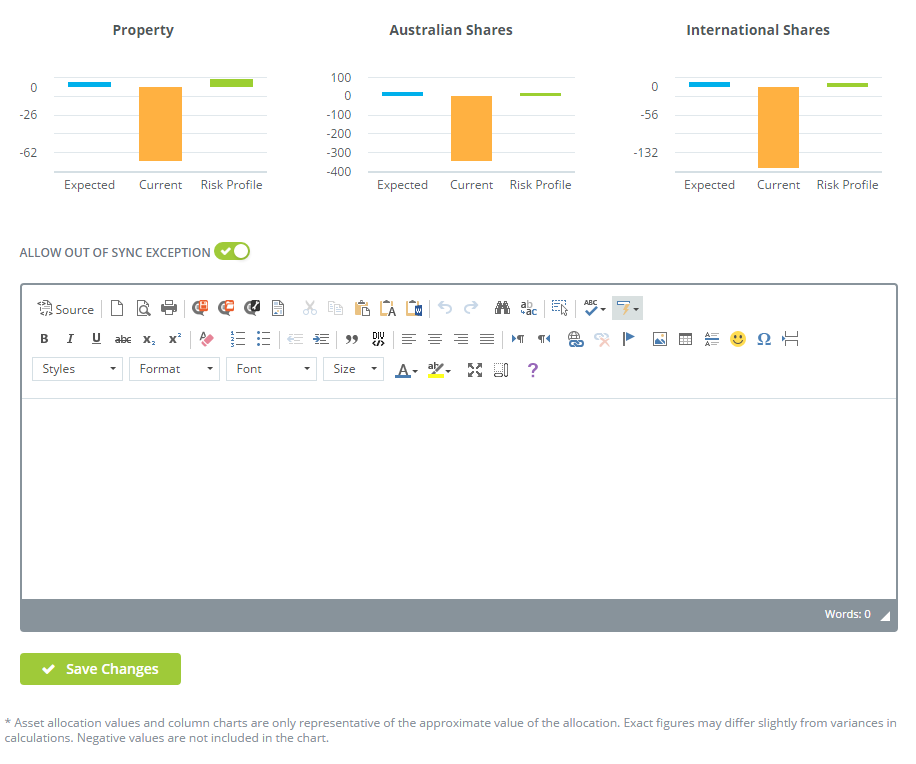Screen dimensions: 916x764
Task: Open the Format dropdown
Action: pyautogui.click(x=174, y=369)
